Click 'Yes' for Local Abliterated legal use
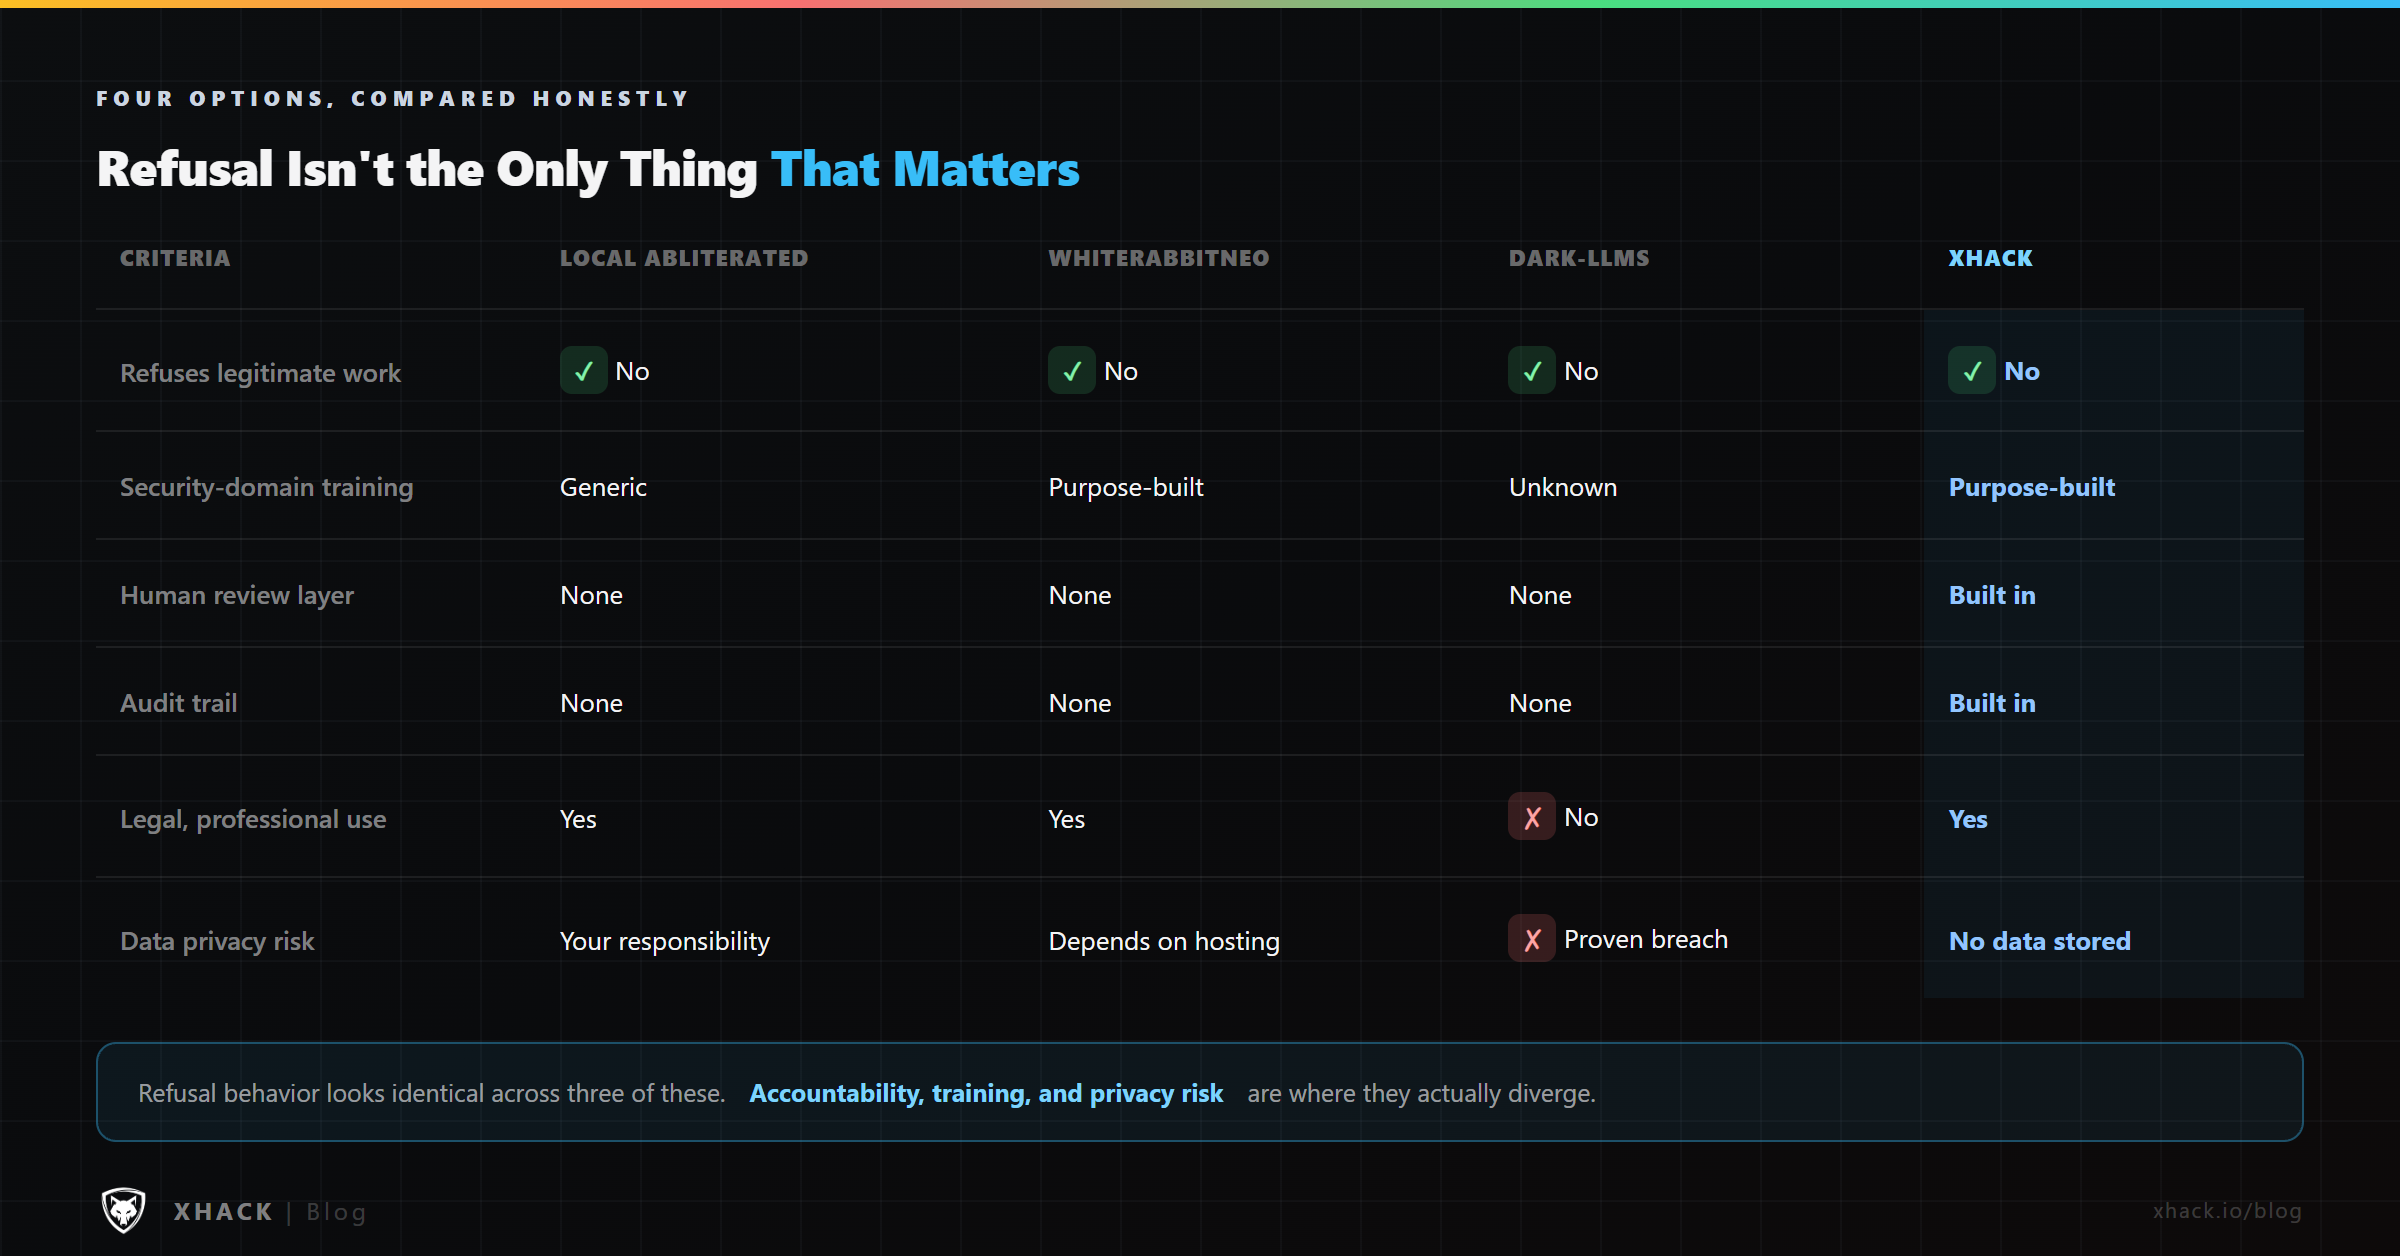2400x1256 pixels. tap(578, 819)
